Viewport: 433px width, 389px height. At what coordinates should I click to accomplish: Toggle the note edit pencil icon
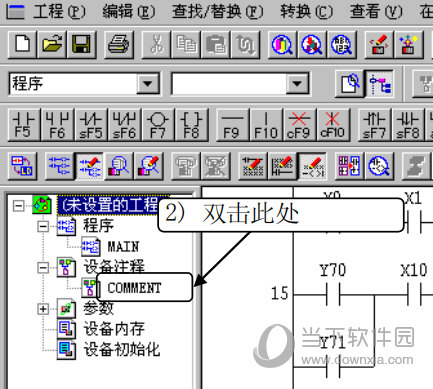[312, 166]
